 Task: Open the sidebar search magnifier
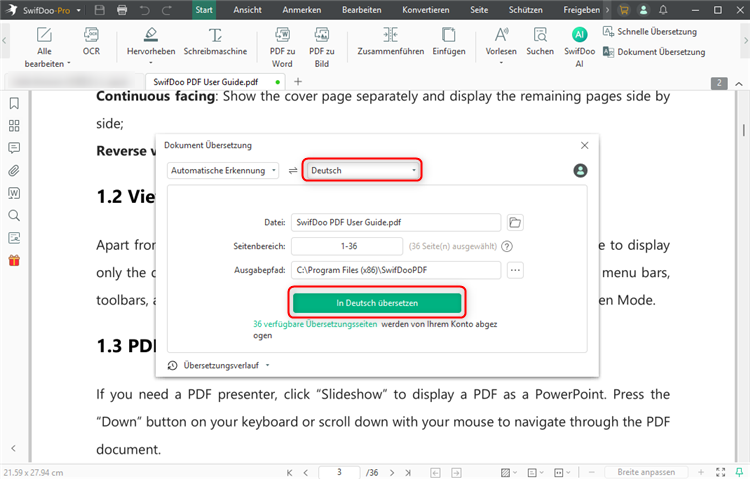14,215
